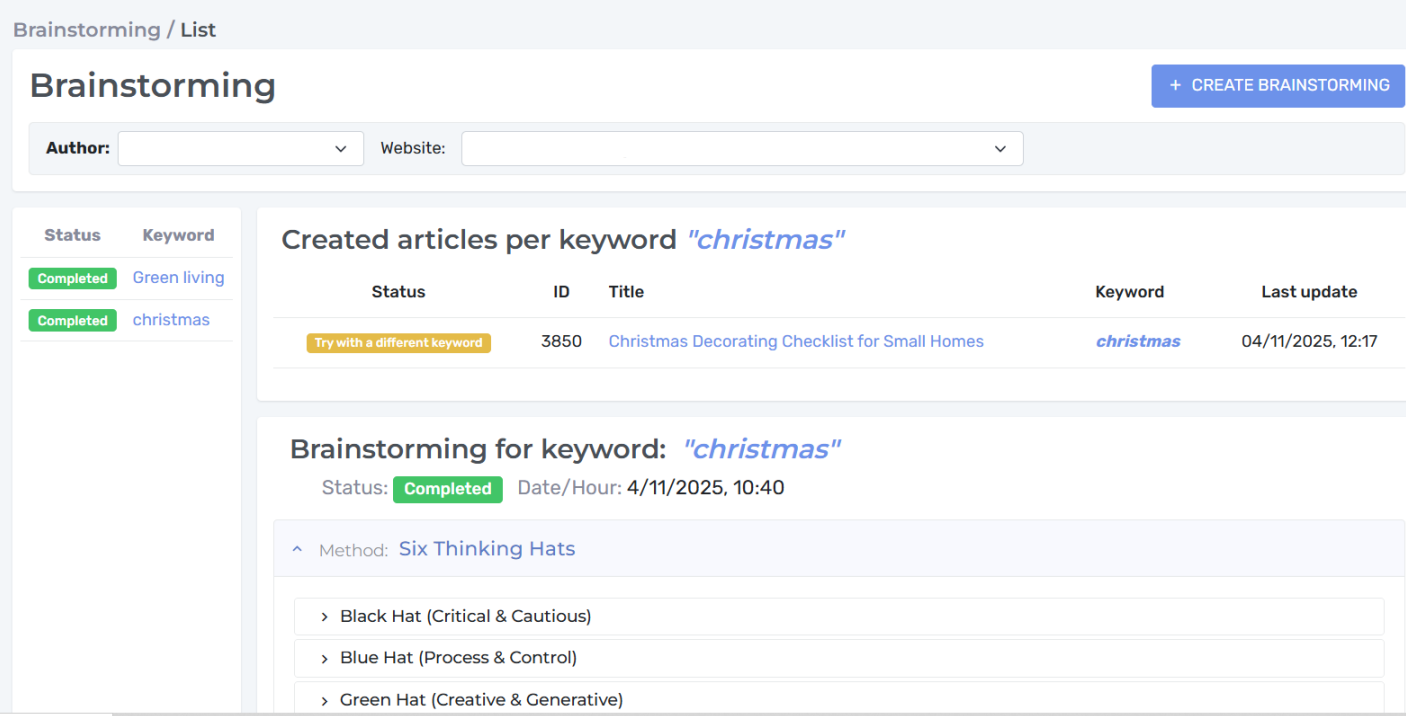Screen dimensions: 1406x716
Task: Expand the Black Hat (Critical & Cautious) item
Action: tap(838, 616)
